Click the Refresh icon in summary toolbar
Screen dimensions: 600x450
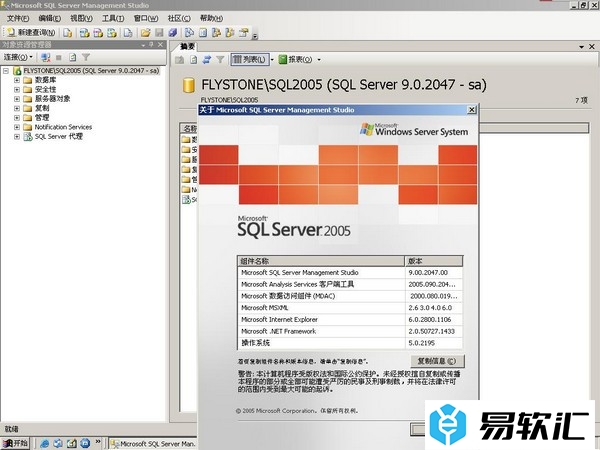coord(194,60)
